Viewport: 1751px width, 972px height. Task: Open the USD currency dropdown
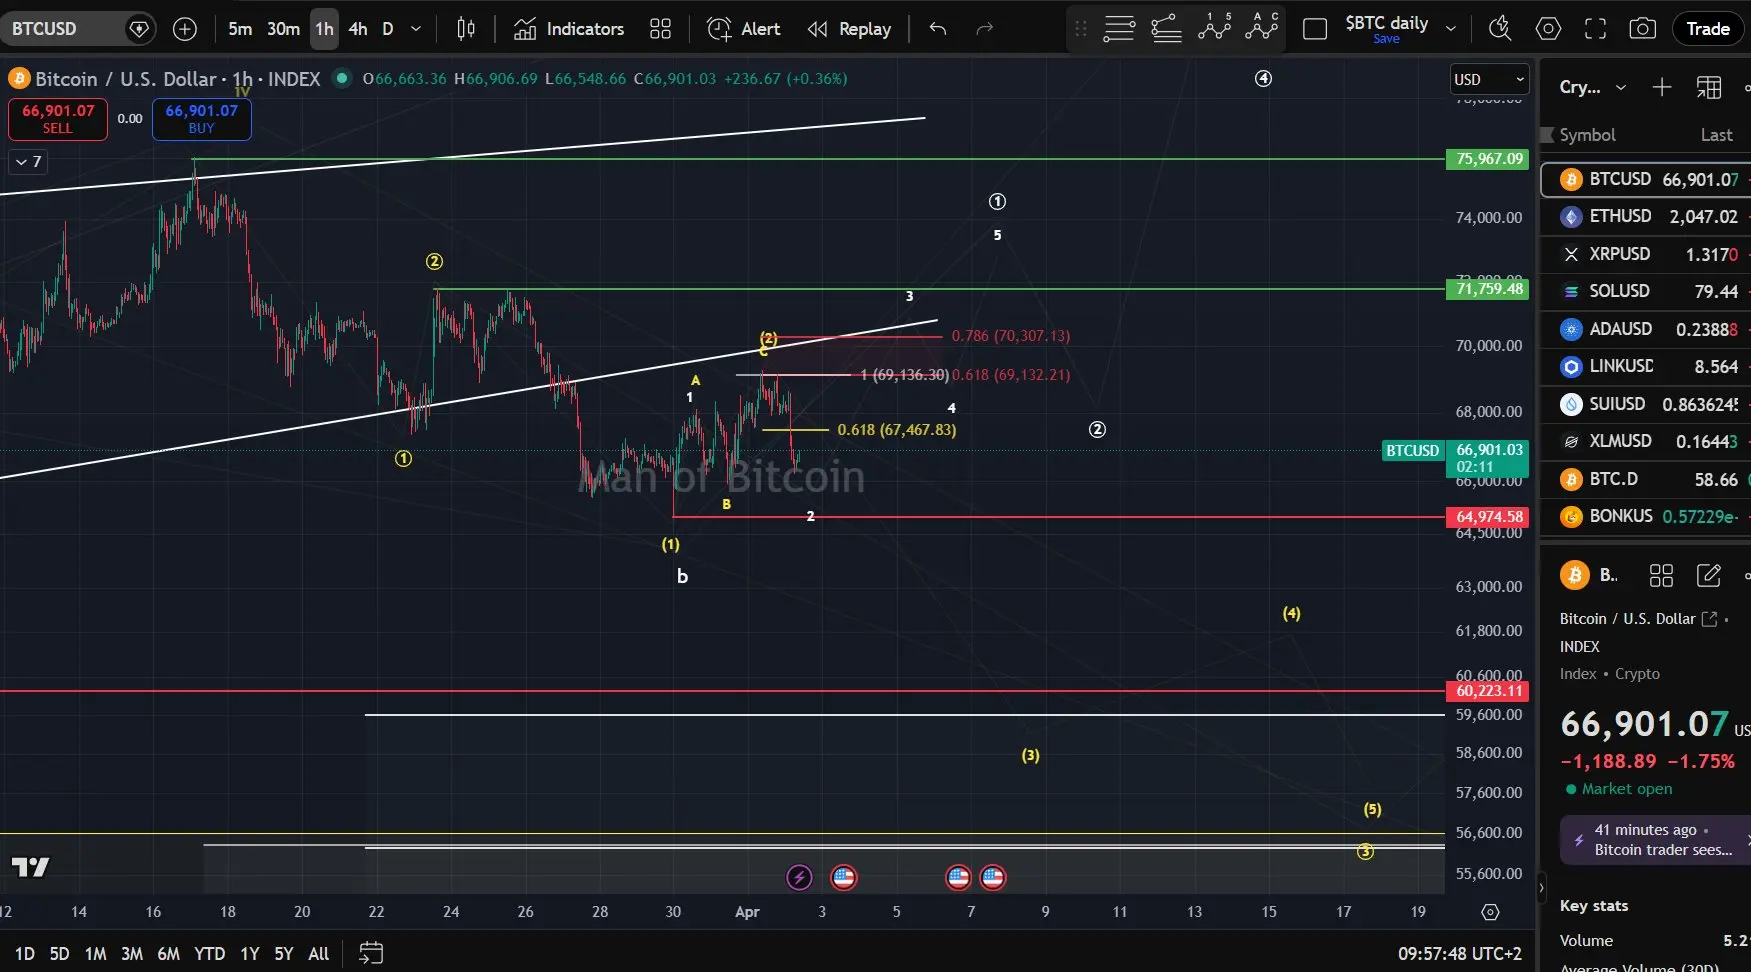1489,79
